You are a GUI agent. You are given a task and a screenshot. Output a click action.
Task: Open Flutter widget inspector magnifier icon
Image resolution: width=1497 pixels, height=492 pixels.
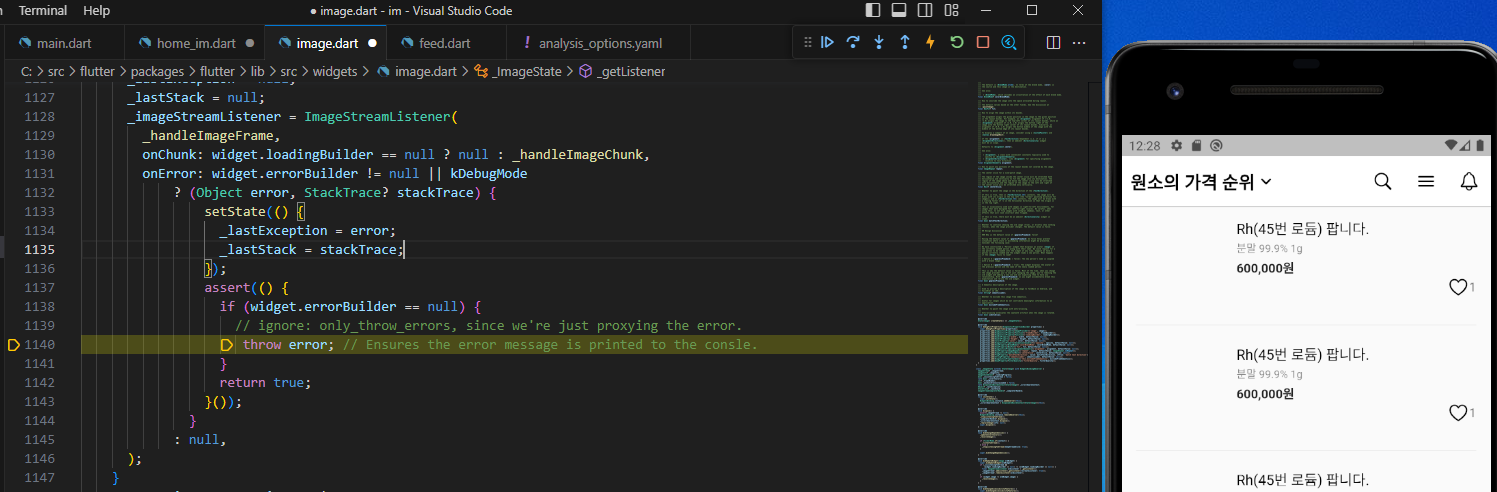point(1009,42)
